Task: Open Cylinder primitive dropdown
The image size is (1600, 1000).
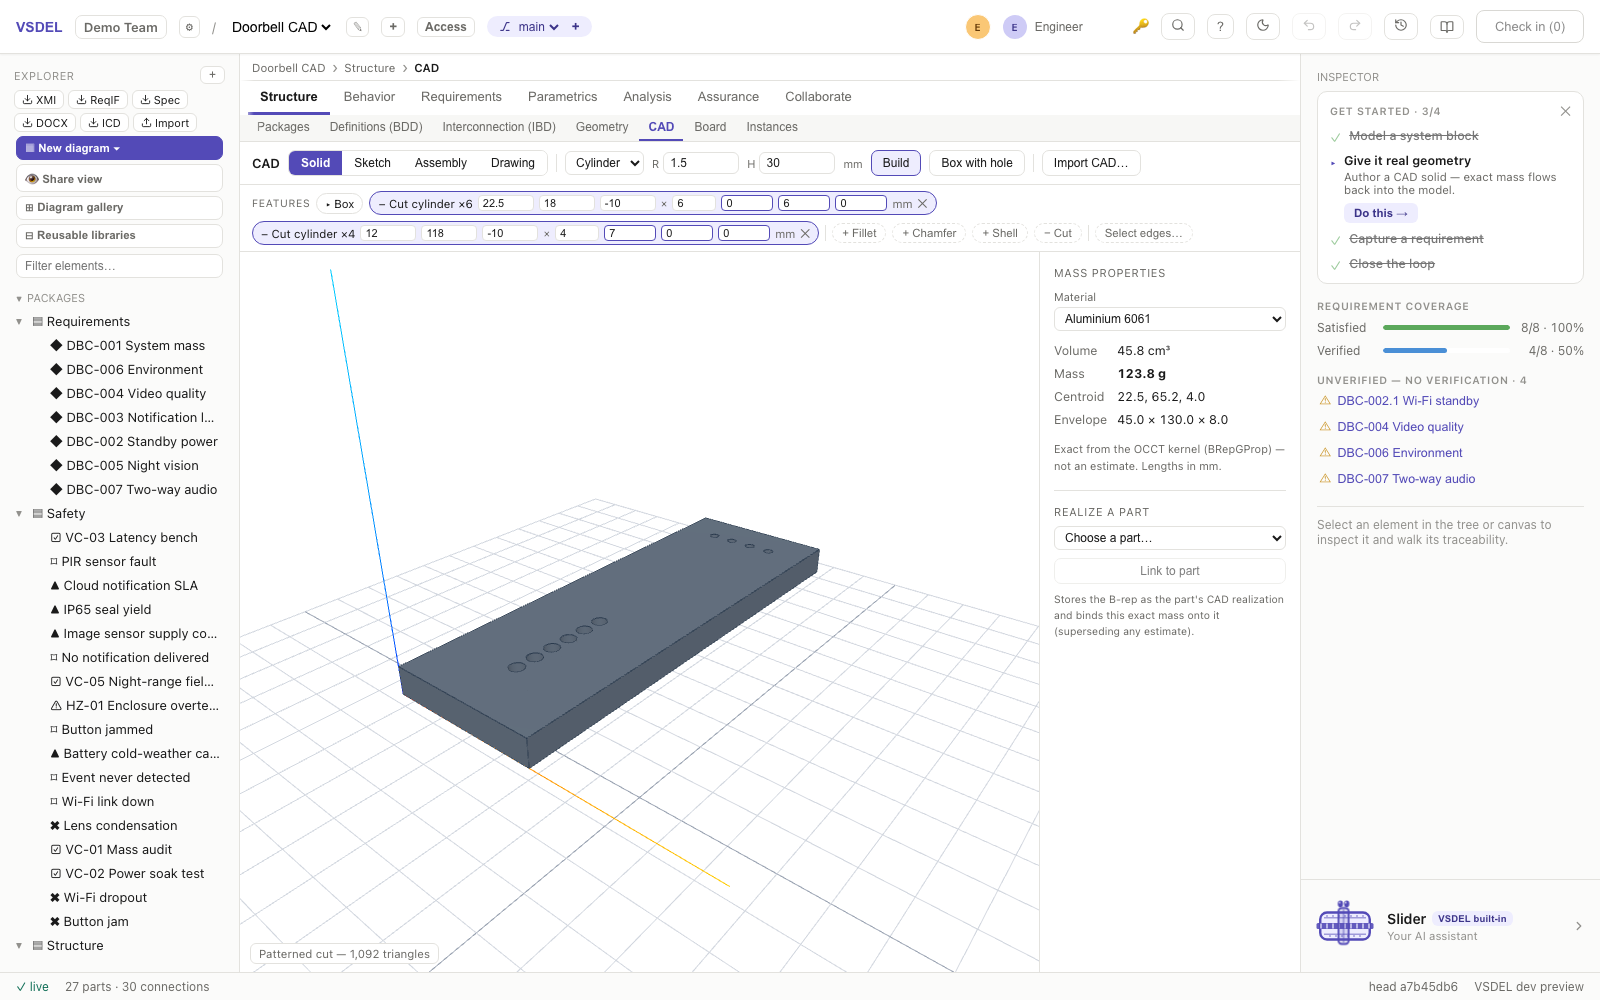Action: click(605, 163)
